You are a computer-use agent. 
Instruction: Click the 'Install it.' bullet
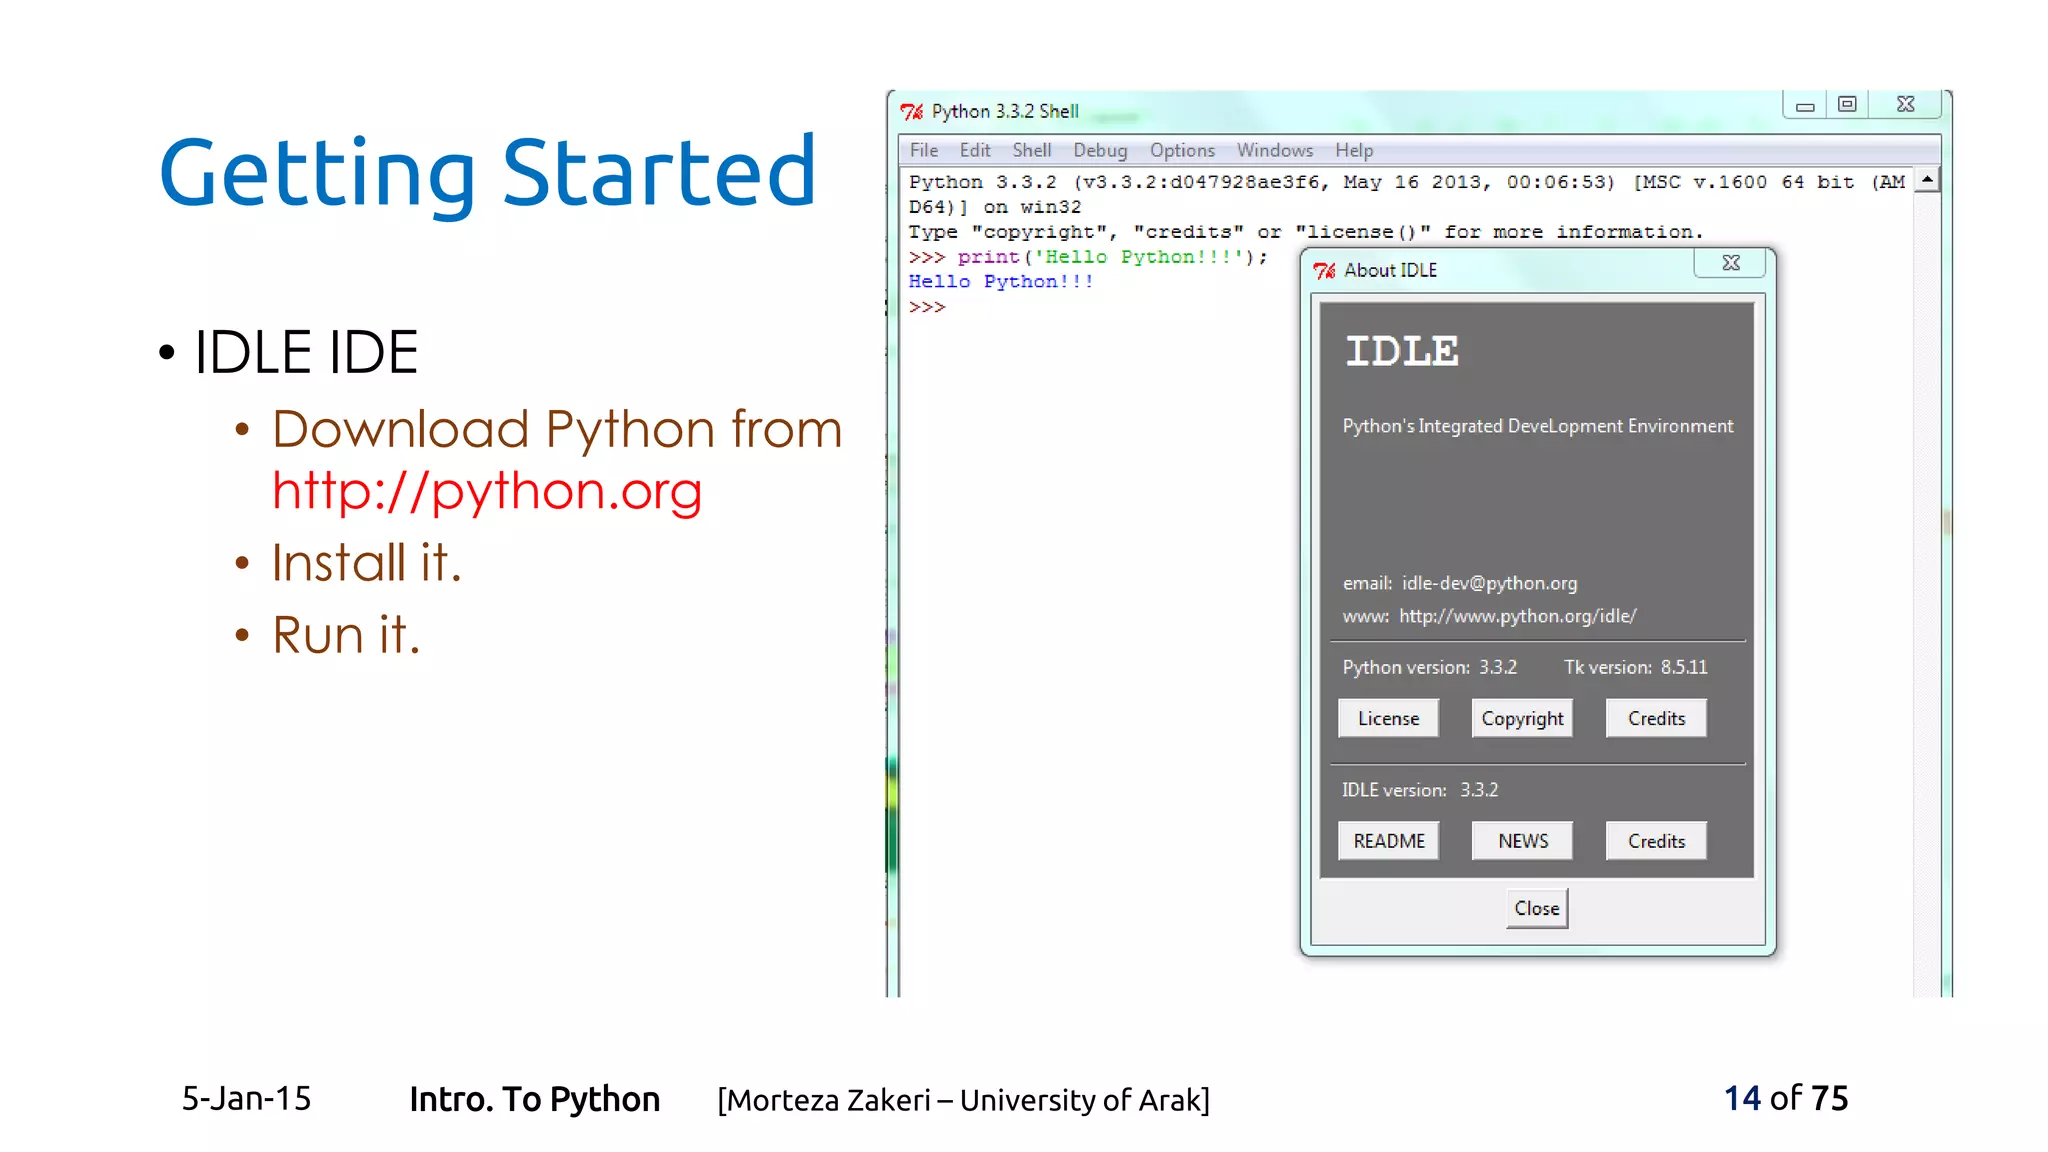(366, 562)
